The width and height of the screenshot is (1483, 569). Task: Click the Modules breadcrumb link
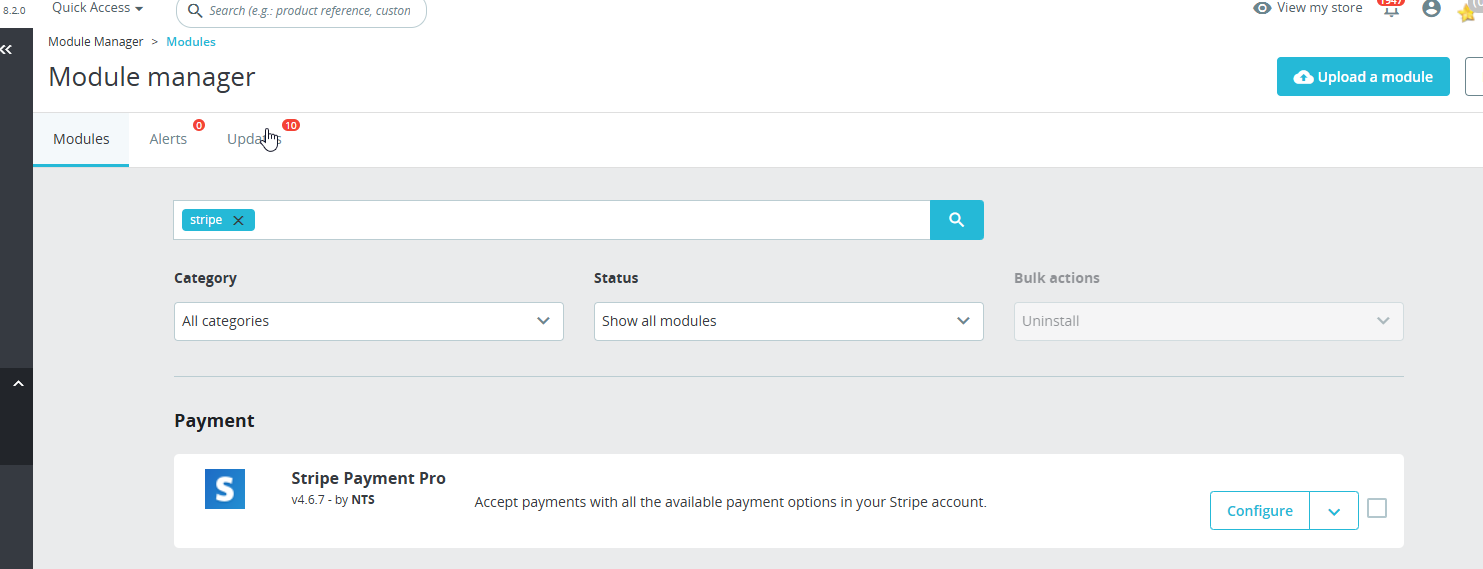191,42
